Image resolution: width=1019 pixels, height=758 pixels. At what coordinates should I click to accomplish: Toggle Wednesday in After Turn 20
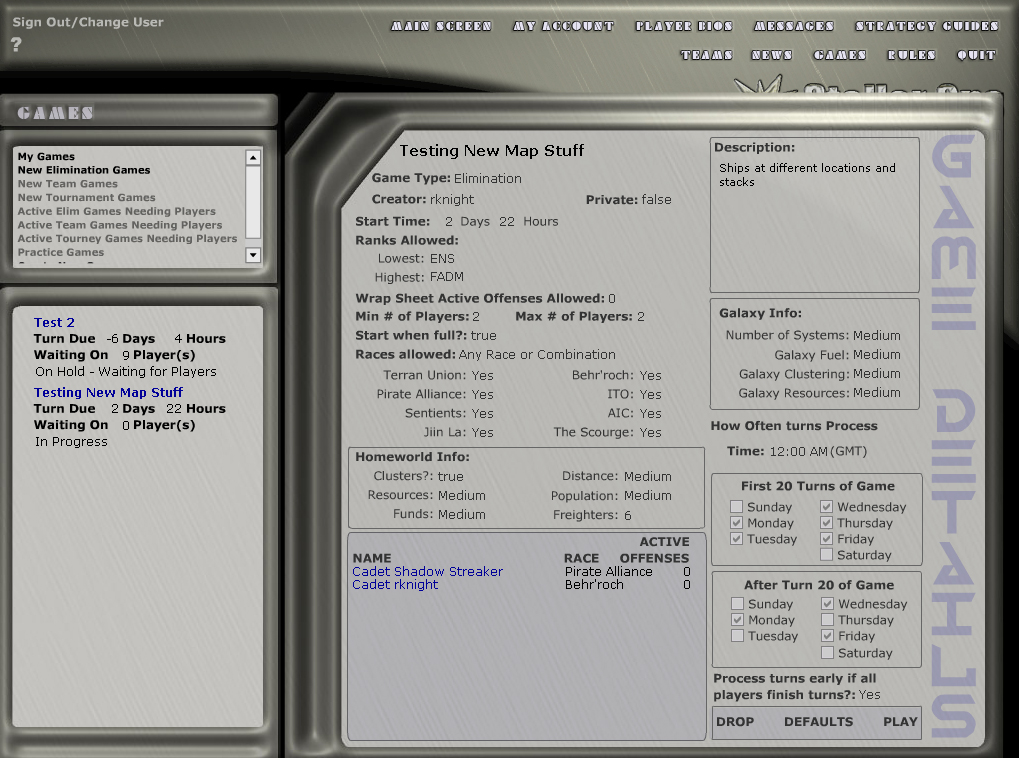click(827, 604)
